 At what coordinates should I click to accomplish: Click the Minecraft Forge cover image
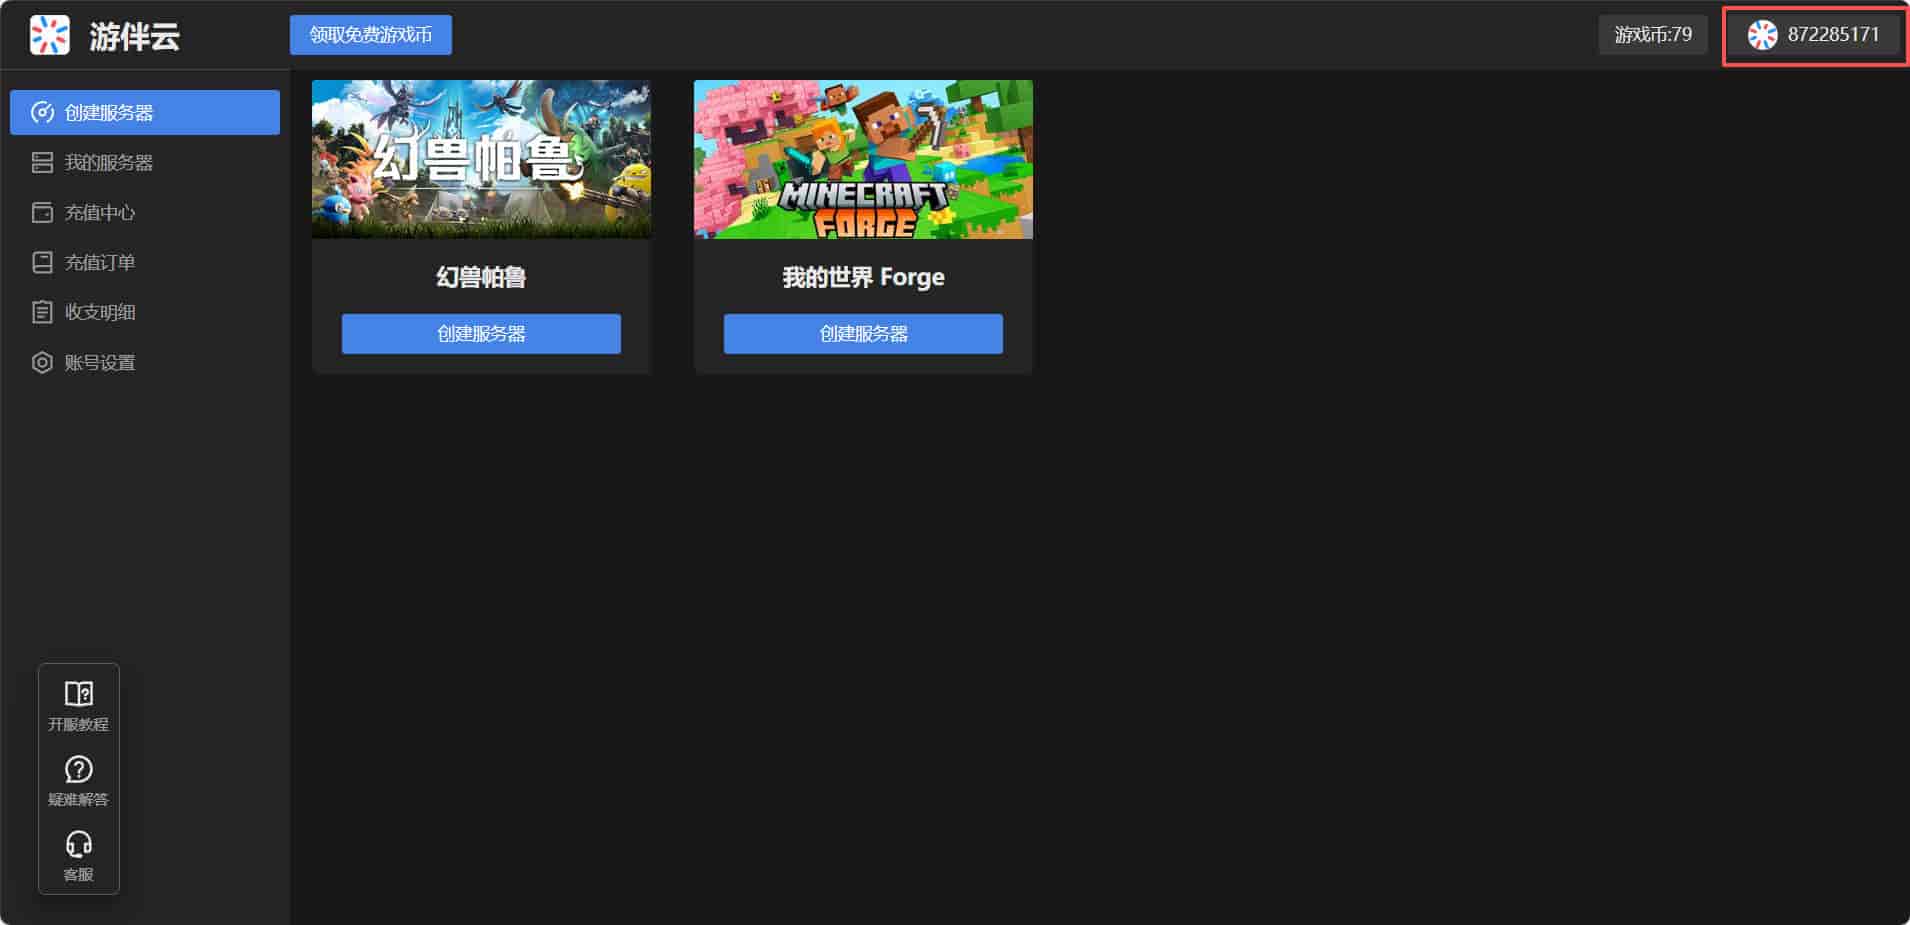863,159
